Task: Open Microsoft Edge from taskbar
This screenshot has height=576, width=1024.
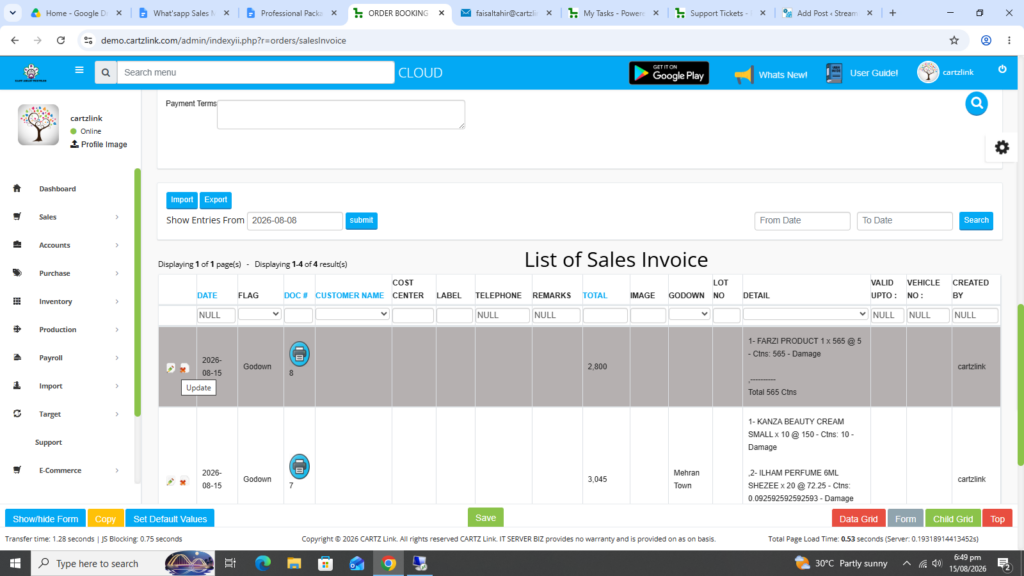Action: point(263,563)
